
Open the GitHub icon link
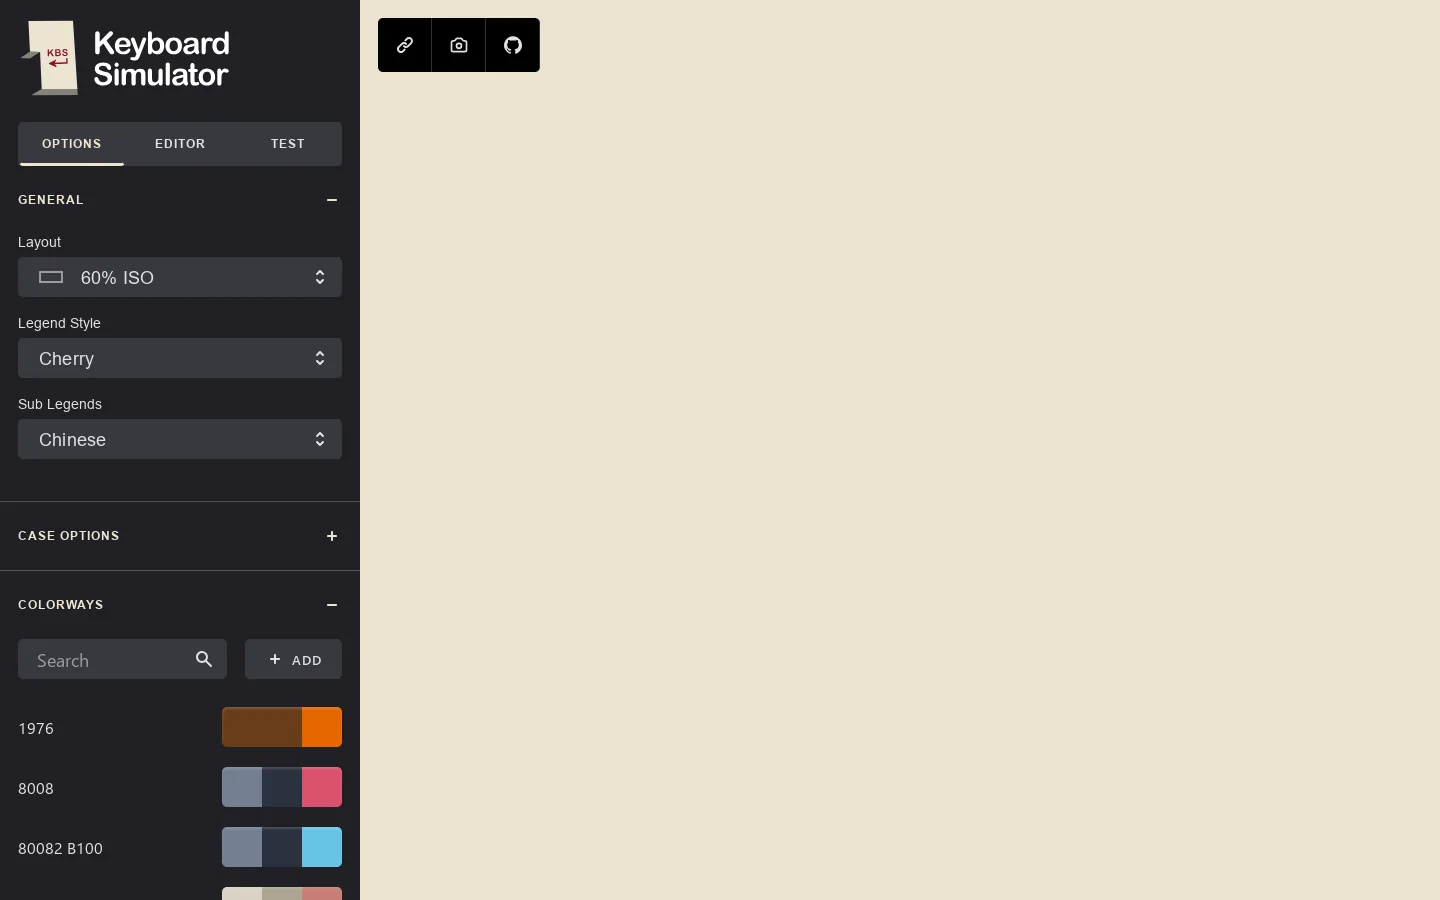coord(513,45)
